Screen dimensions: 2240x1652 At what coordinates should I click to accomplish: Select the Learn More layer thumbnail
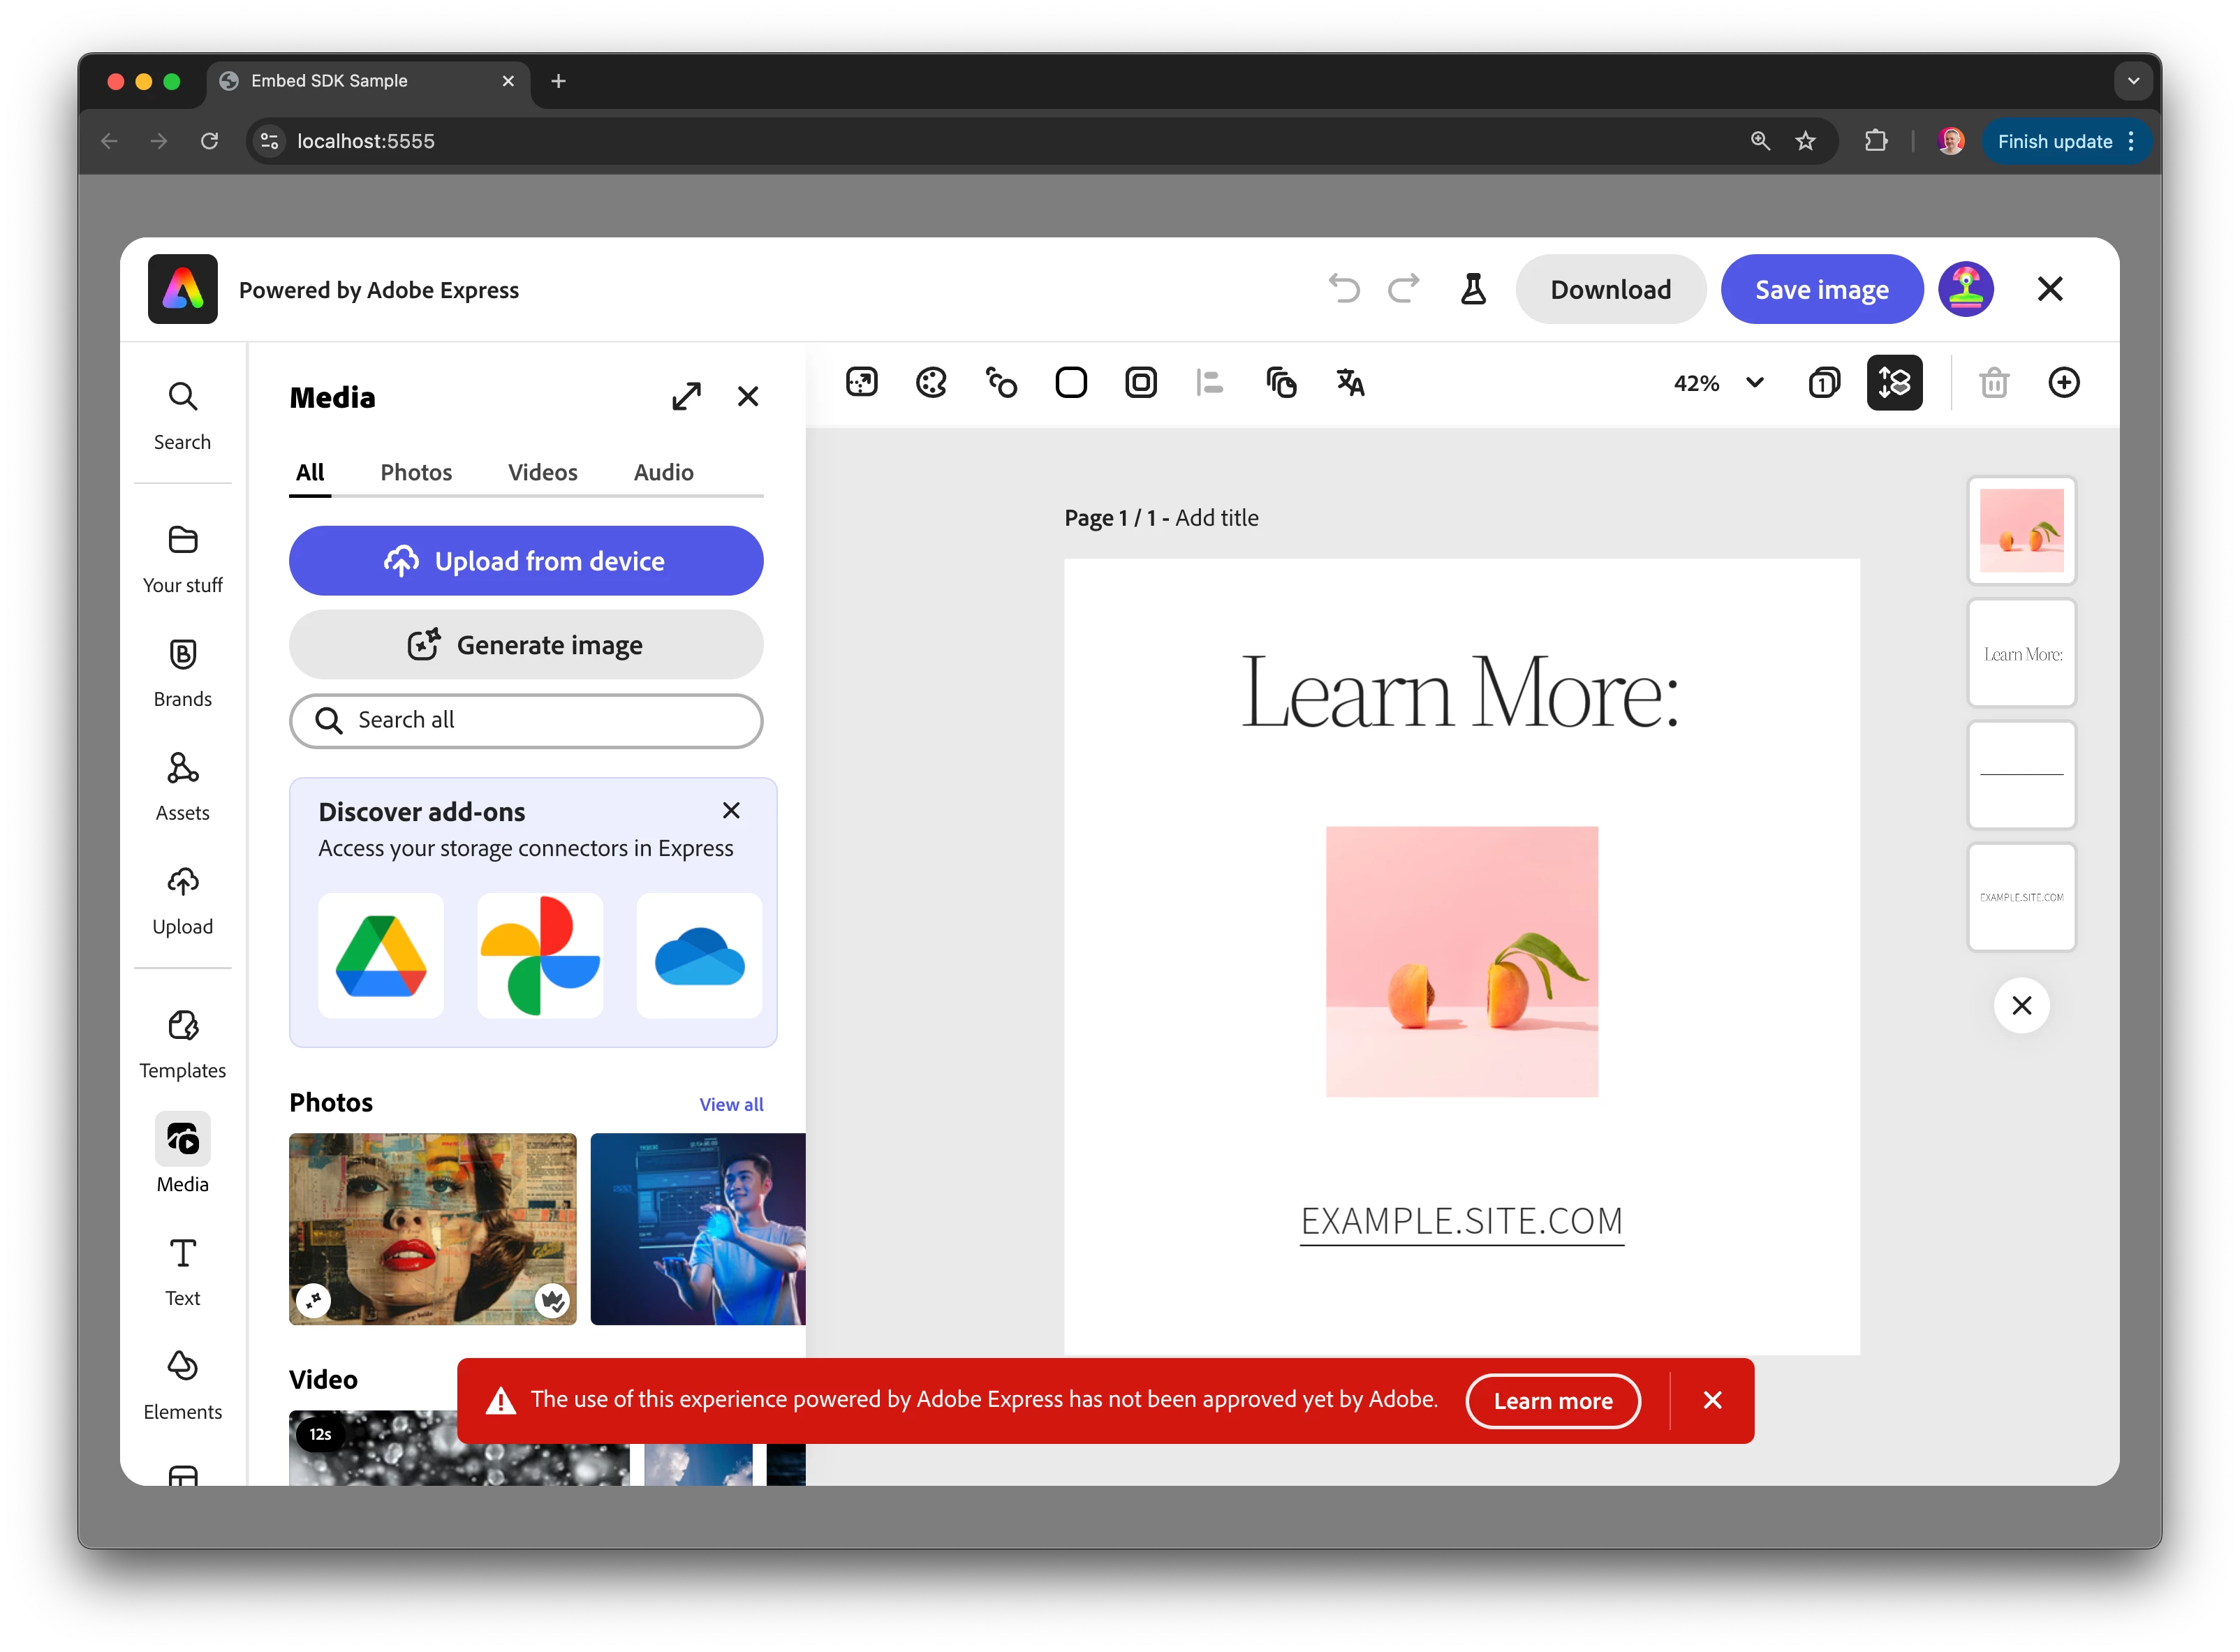pos(2021,654)
